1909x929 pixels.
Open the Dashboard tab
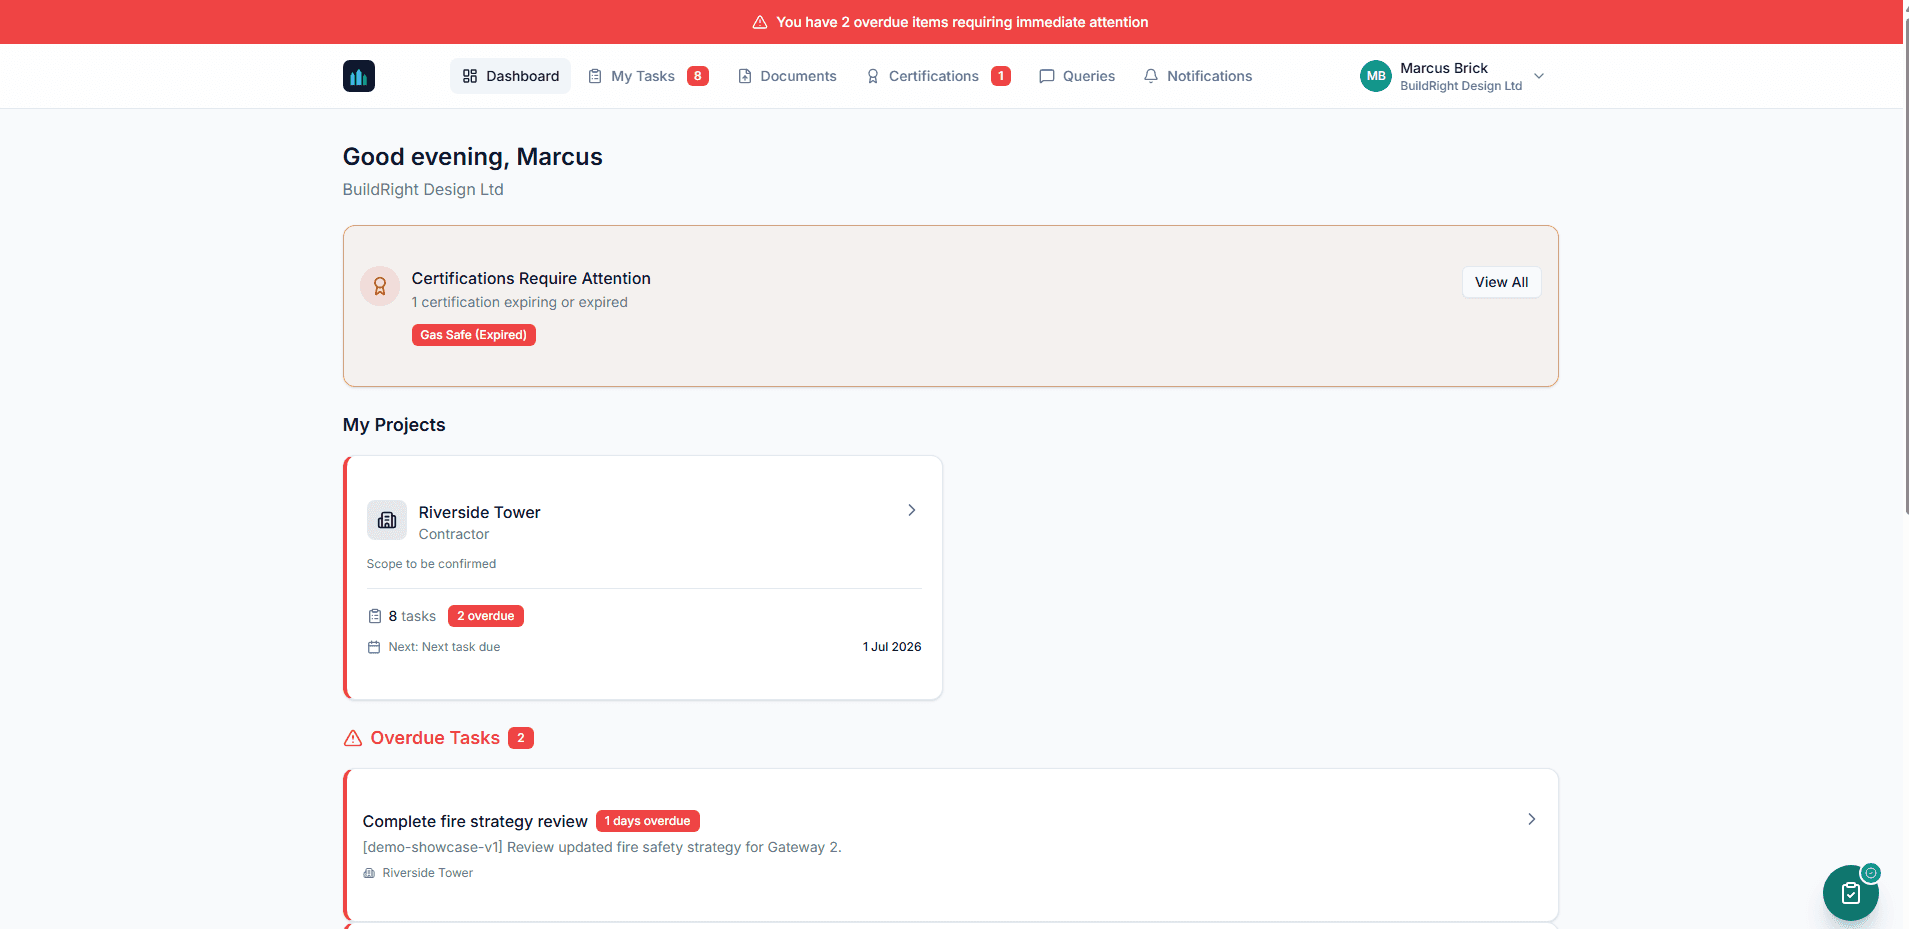[510, 76]
